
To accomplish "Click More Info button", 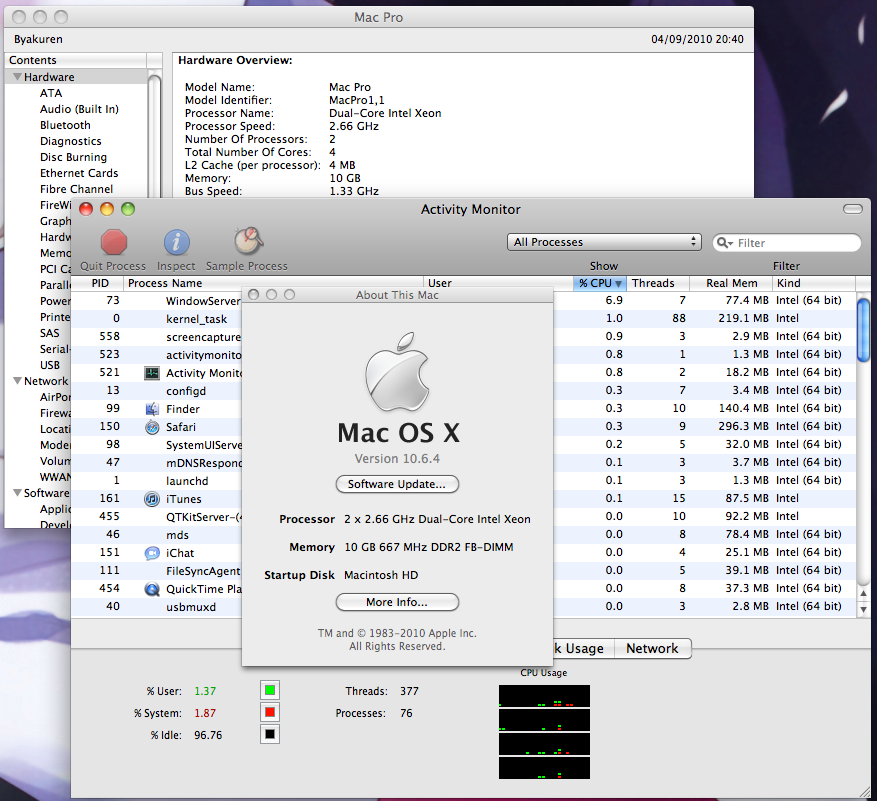I will pyautogui.click(x=397, y=602).
